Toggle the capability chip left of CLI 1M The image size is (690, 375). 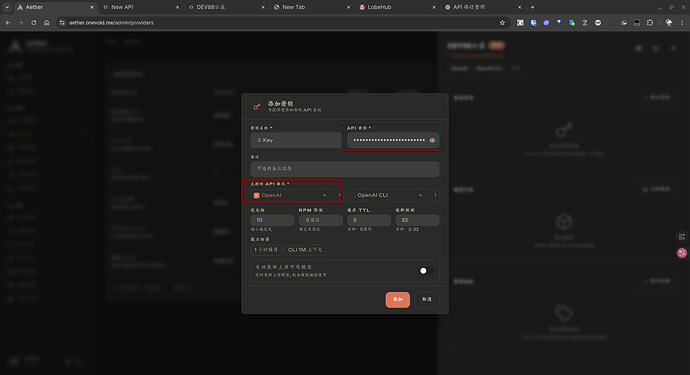(x=266, y=250)
